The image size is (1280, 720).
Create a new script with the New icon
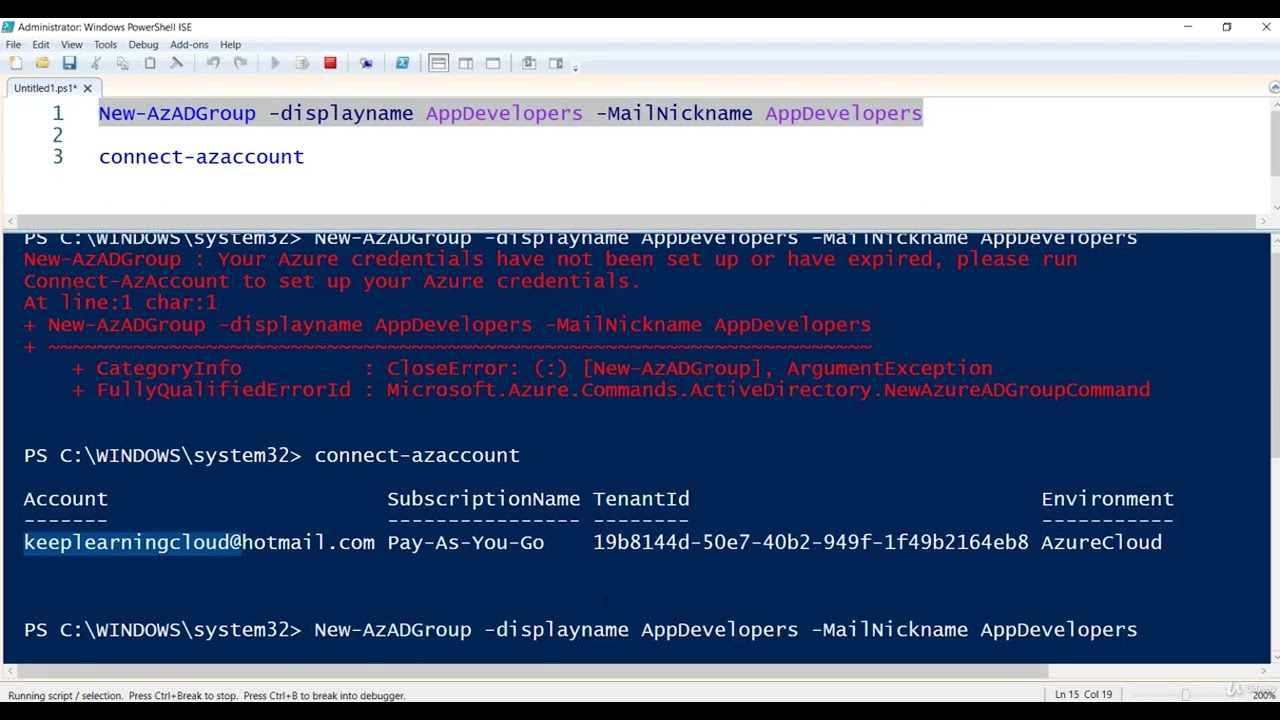(x=16, y=63)
